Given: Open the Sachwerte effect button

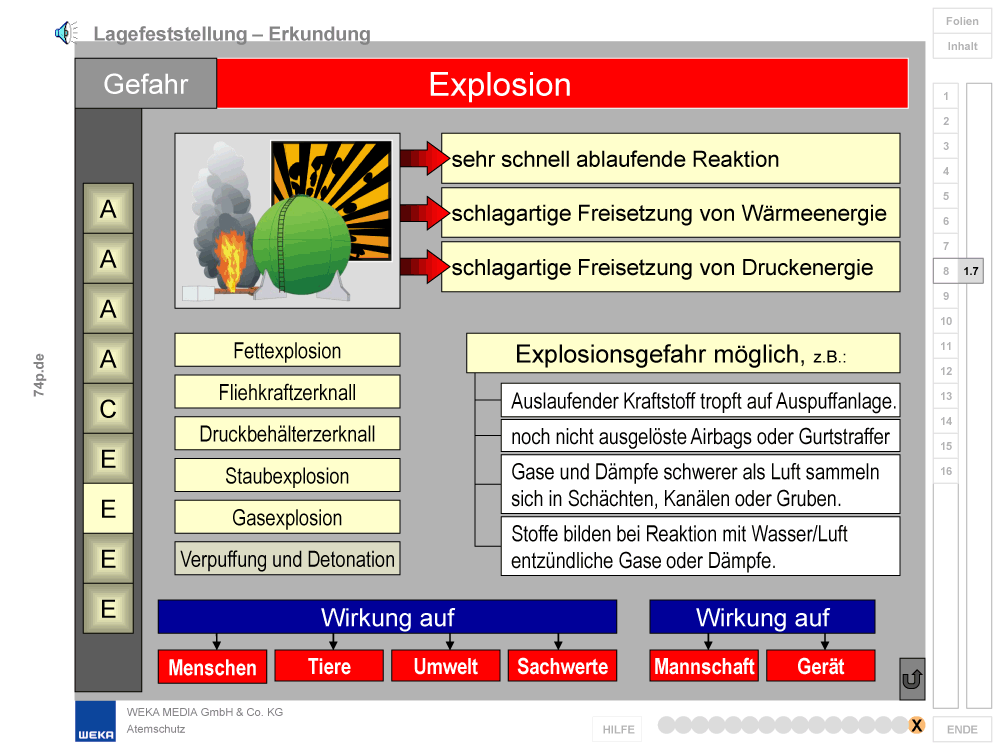Looking at the screenshot, I should (562, 666).
